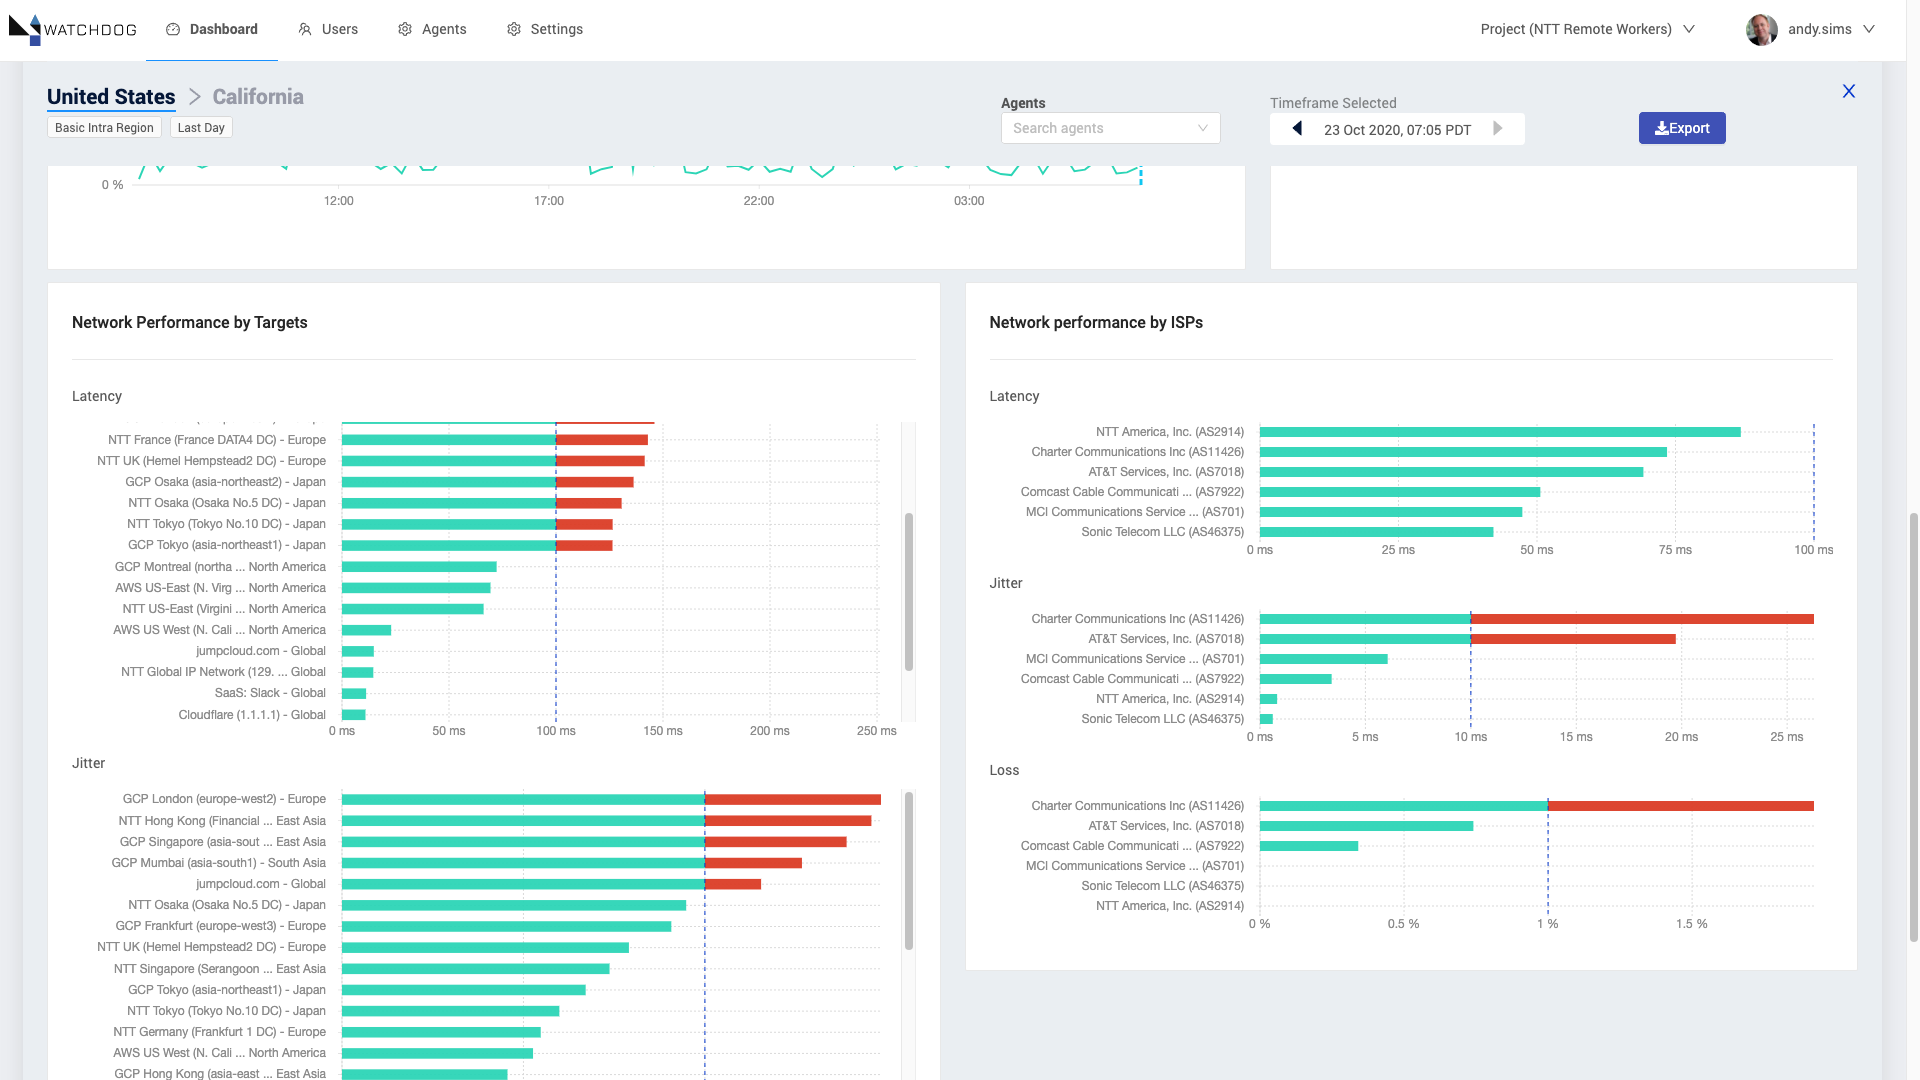
Task: Click Cloudflare (1.1.1.1) - Global label
Action: (252, 715)
